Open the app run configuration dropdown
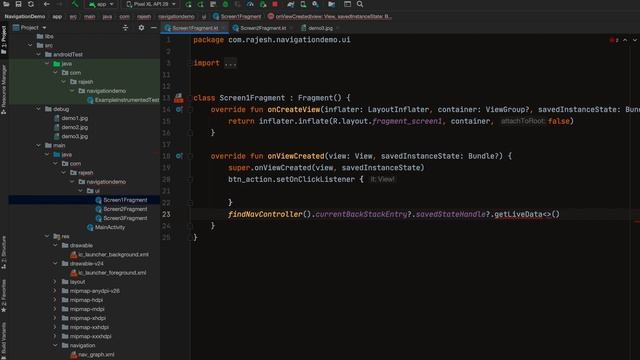Image resolution: width=640 pixels, height=360 pixels. click(x=101, y=4)
